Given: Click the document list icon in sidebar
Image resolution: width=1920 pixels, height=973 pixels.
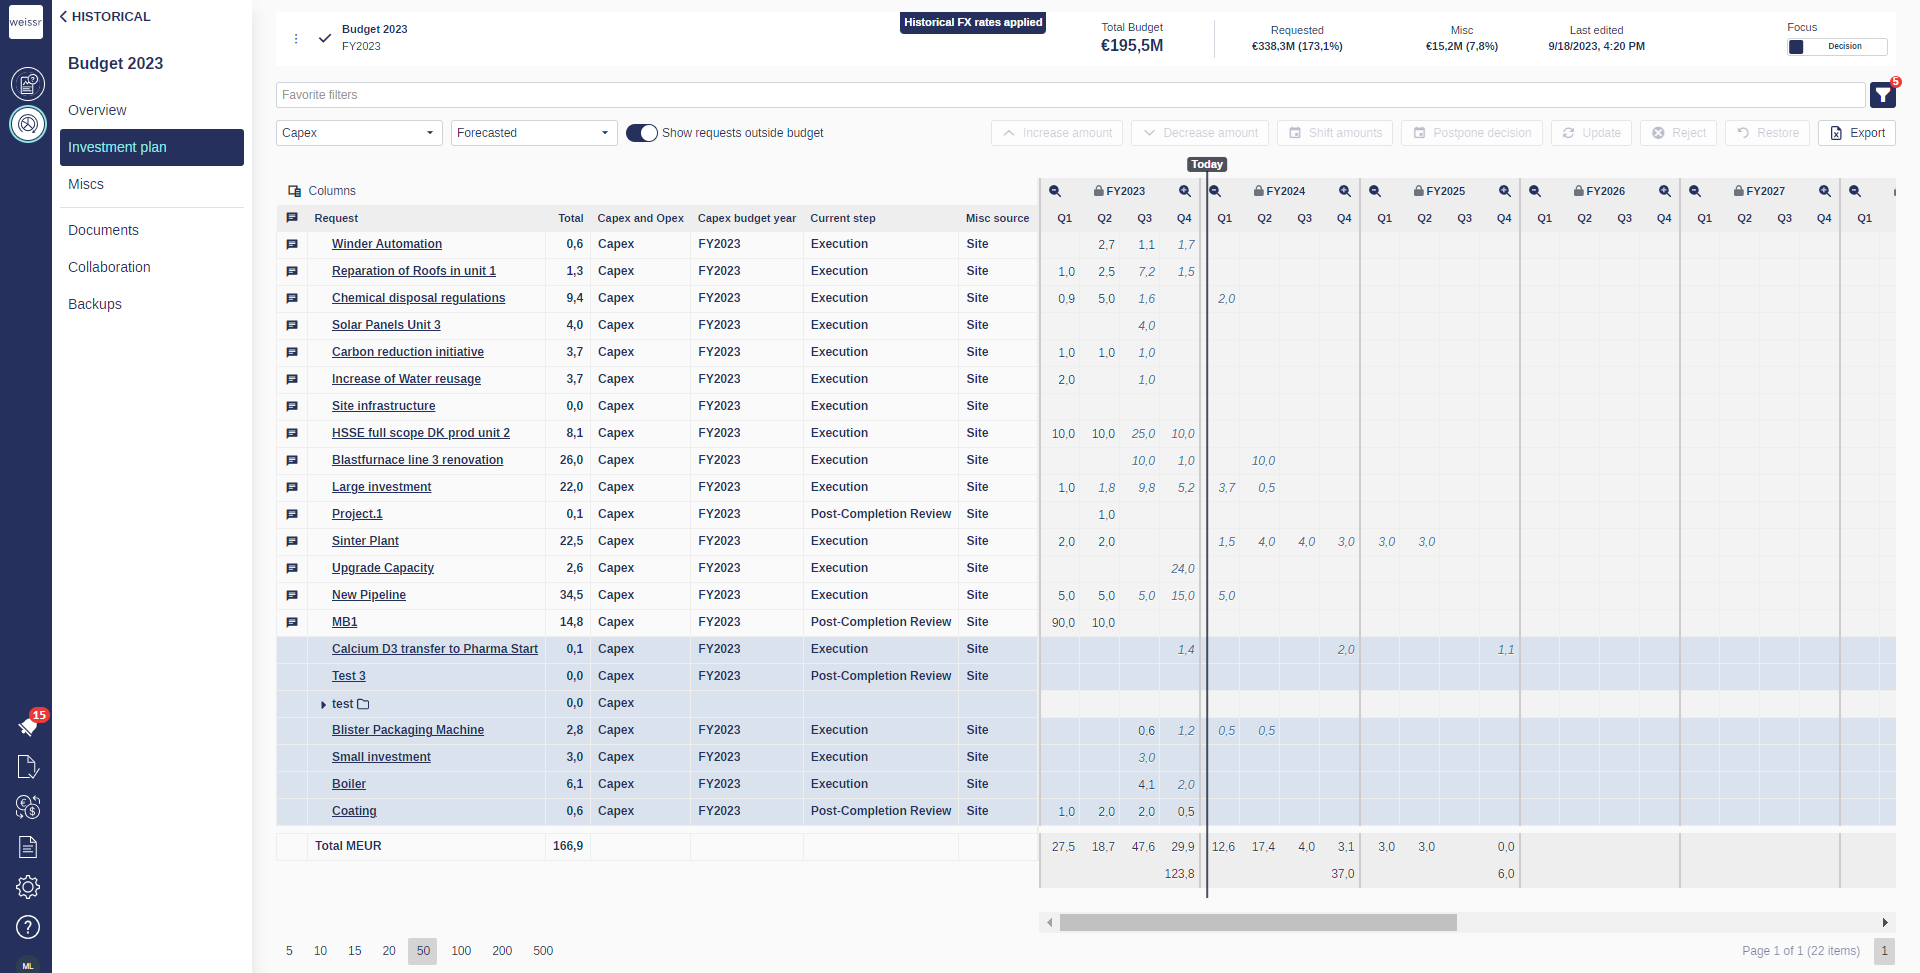Looking at the screenshot, I should pos(28,847).
